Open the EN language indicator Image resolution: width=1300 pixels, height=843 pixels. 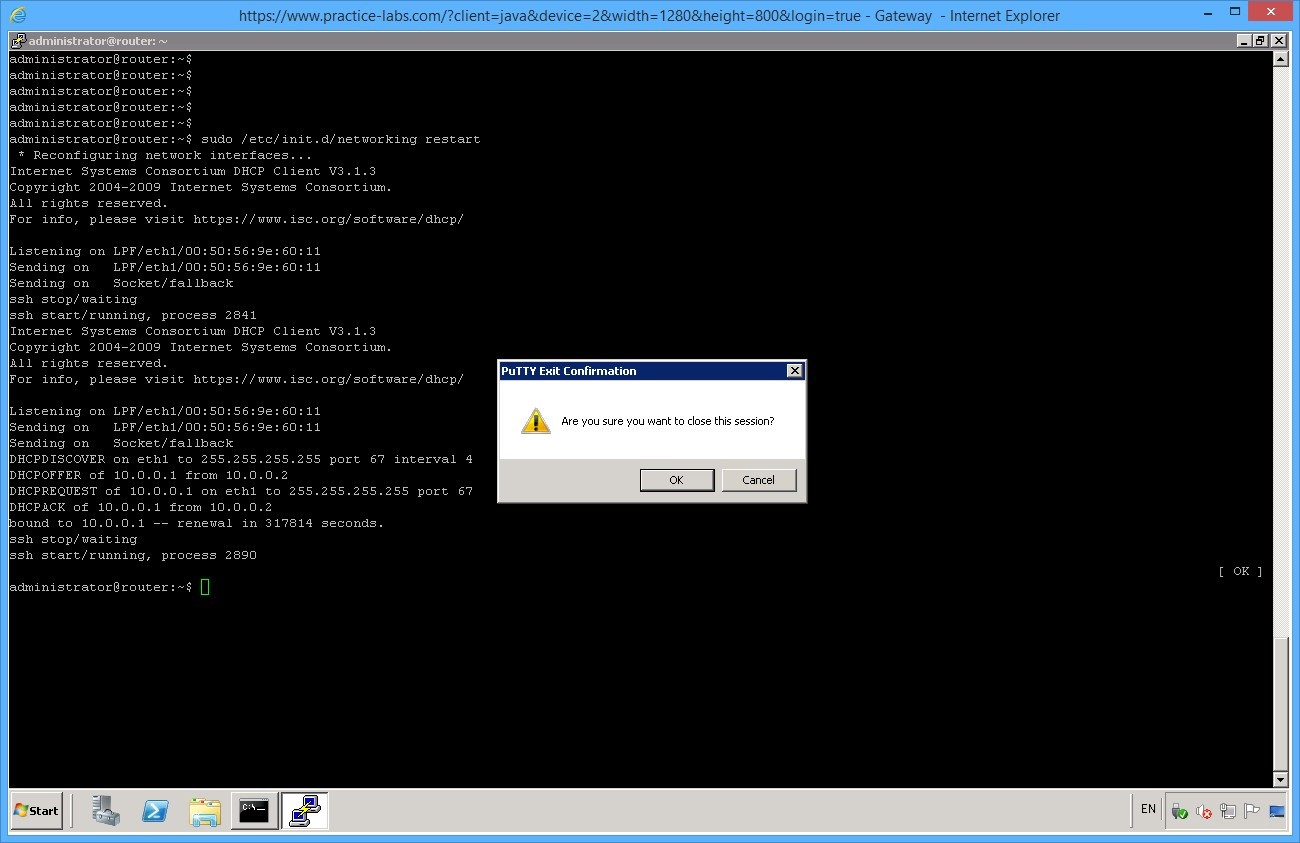coord(1148,809)
